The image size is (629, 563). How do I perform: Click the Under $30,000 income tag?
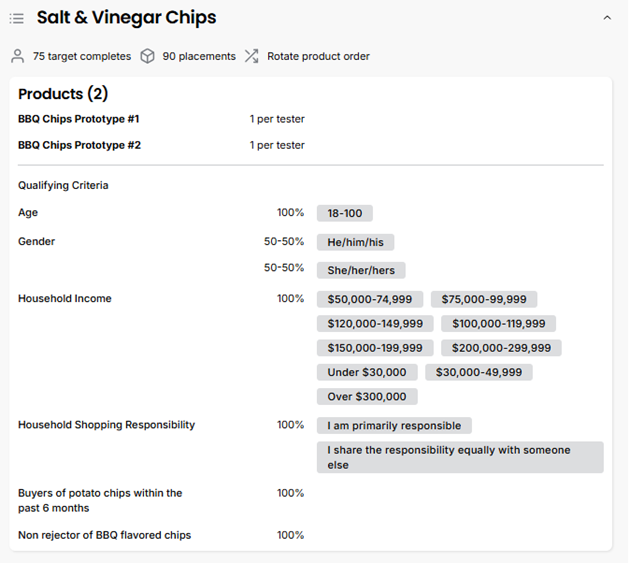367,372
